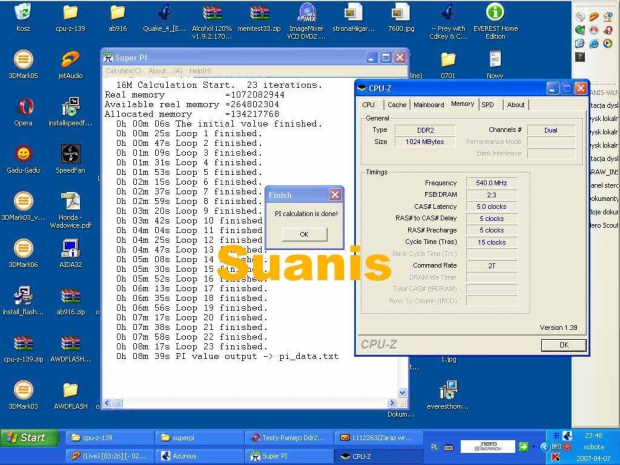Close the Finish dialog with the X

(x=335, y=195)
